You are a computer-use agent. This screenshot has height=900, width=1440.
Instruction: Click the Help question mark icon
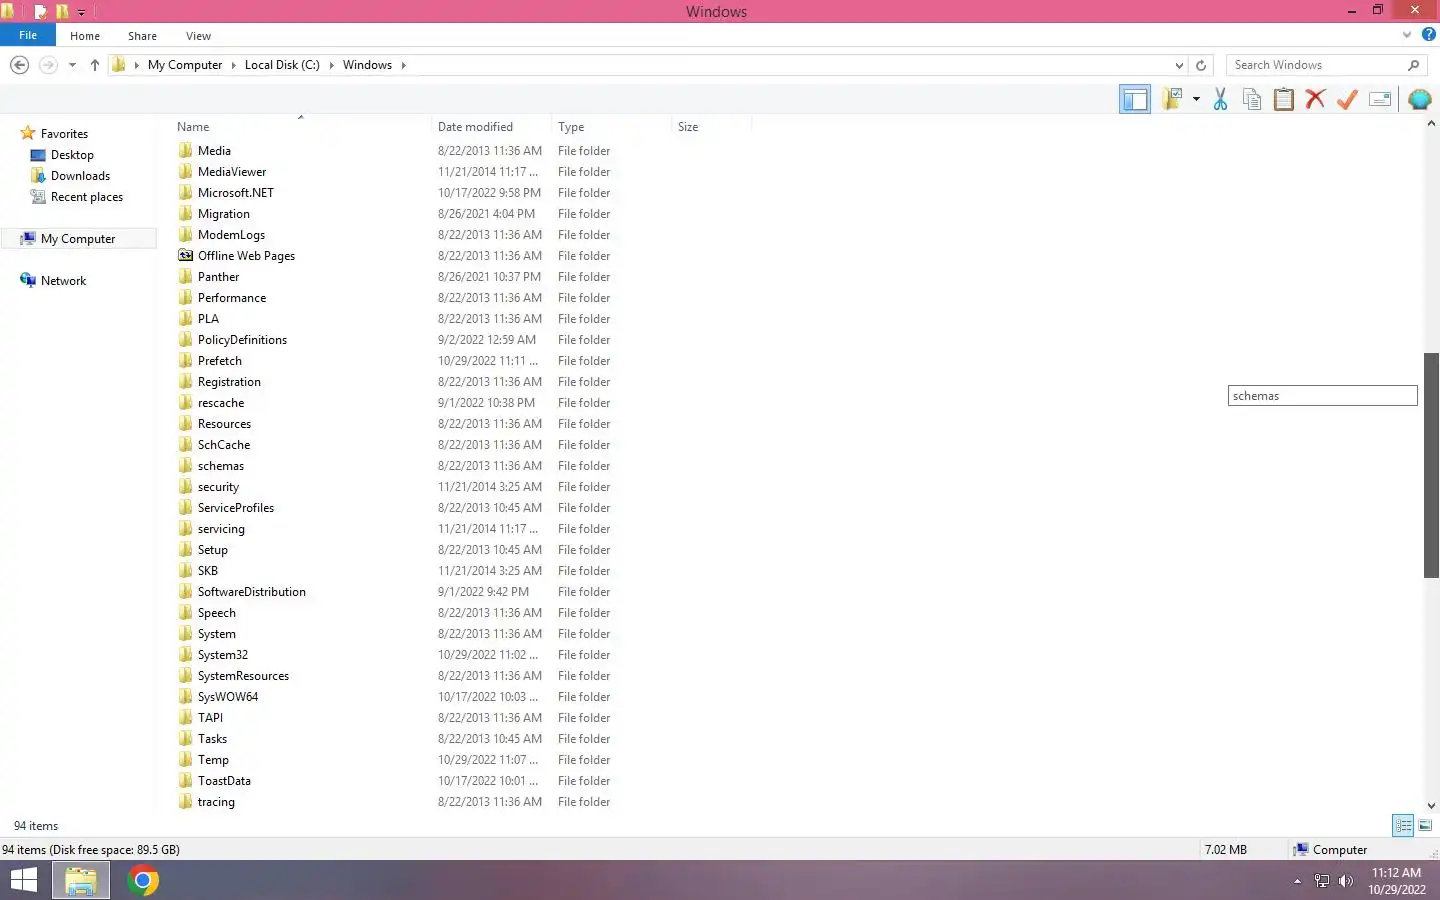pyautogui.click(x=1429, y=34)
